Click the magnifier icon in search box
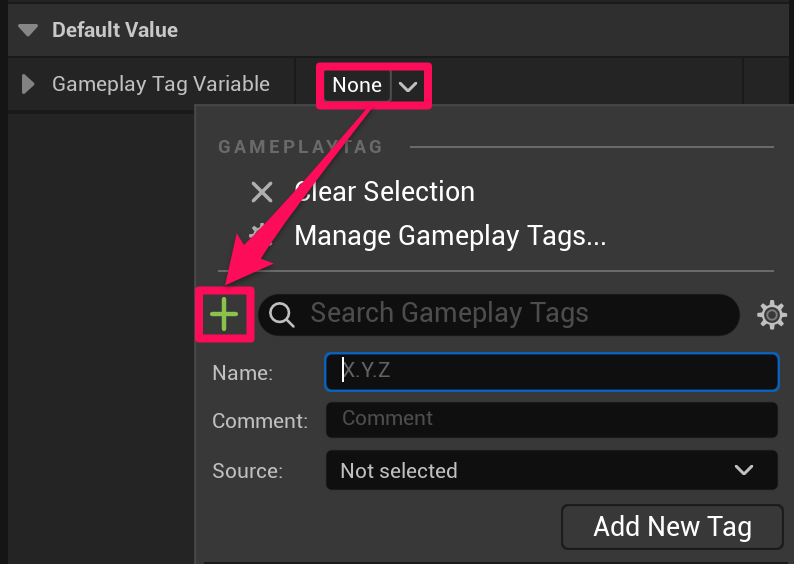This screenshot has width=794, height=564. pos(282,315)
